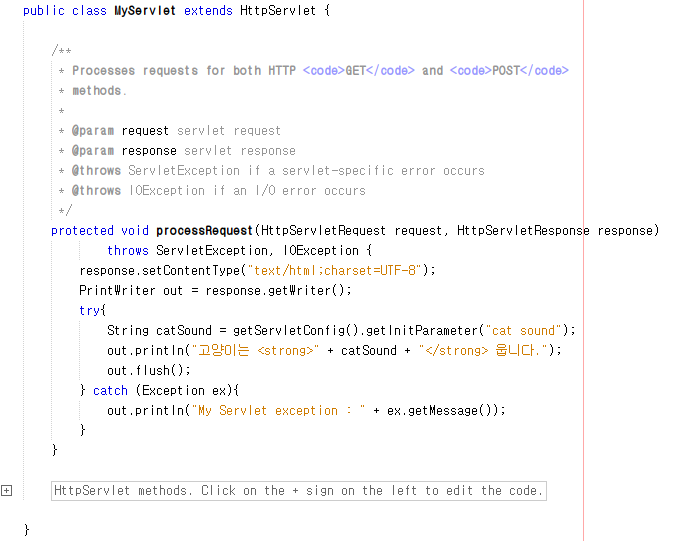This screenshot has width=695, height=546.
Task: Click the ex.getMessage() call
Action: point(442,410)
